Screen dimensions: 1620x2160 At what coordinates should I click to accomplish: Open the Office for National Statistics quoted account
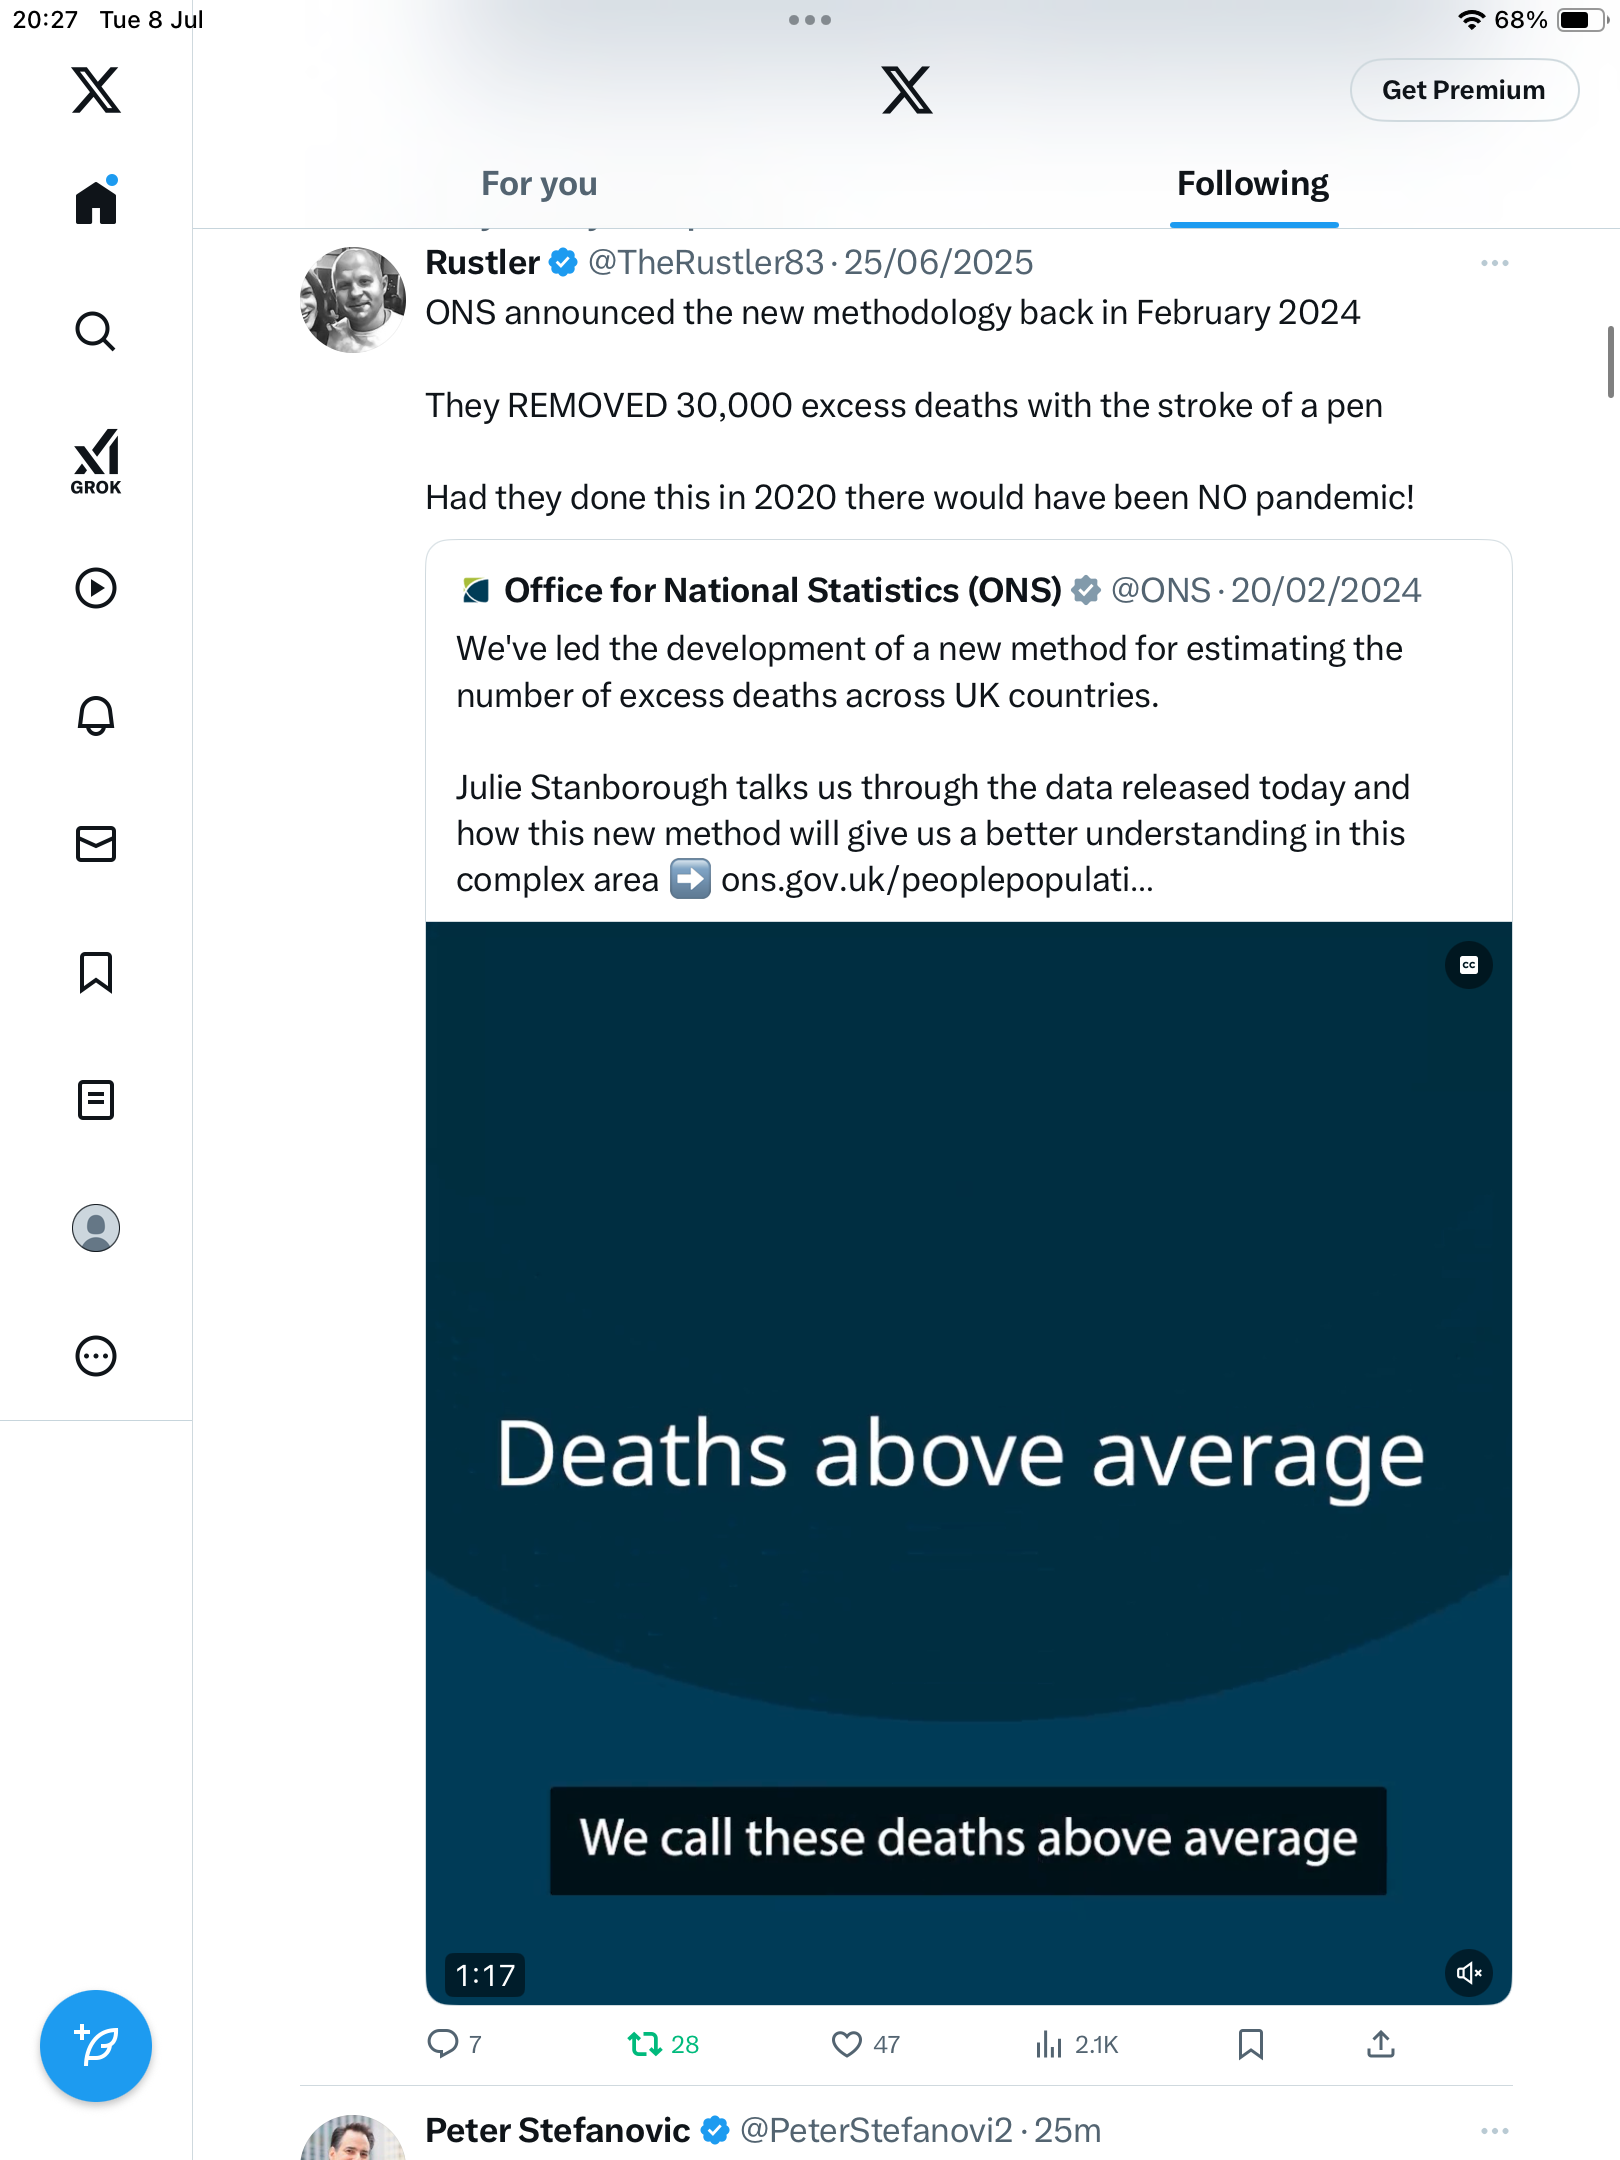pos(782,590)
